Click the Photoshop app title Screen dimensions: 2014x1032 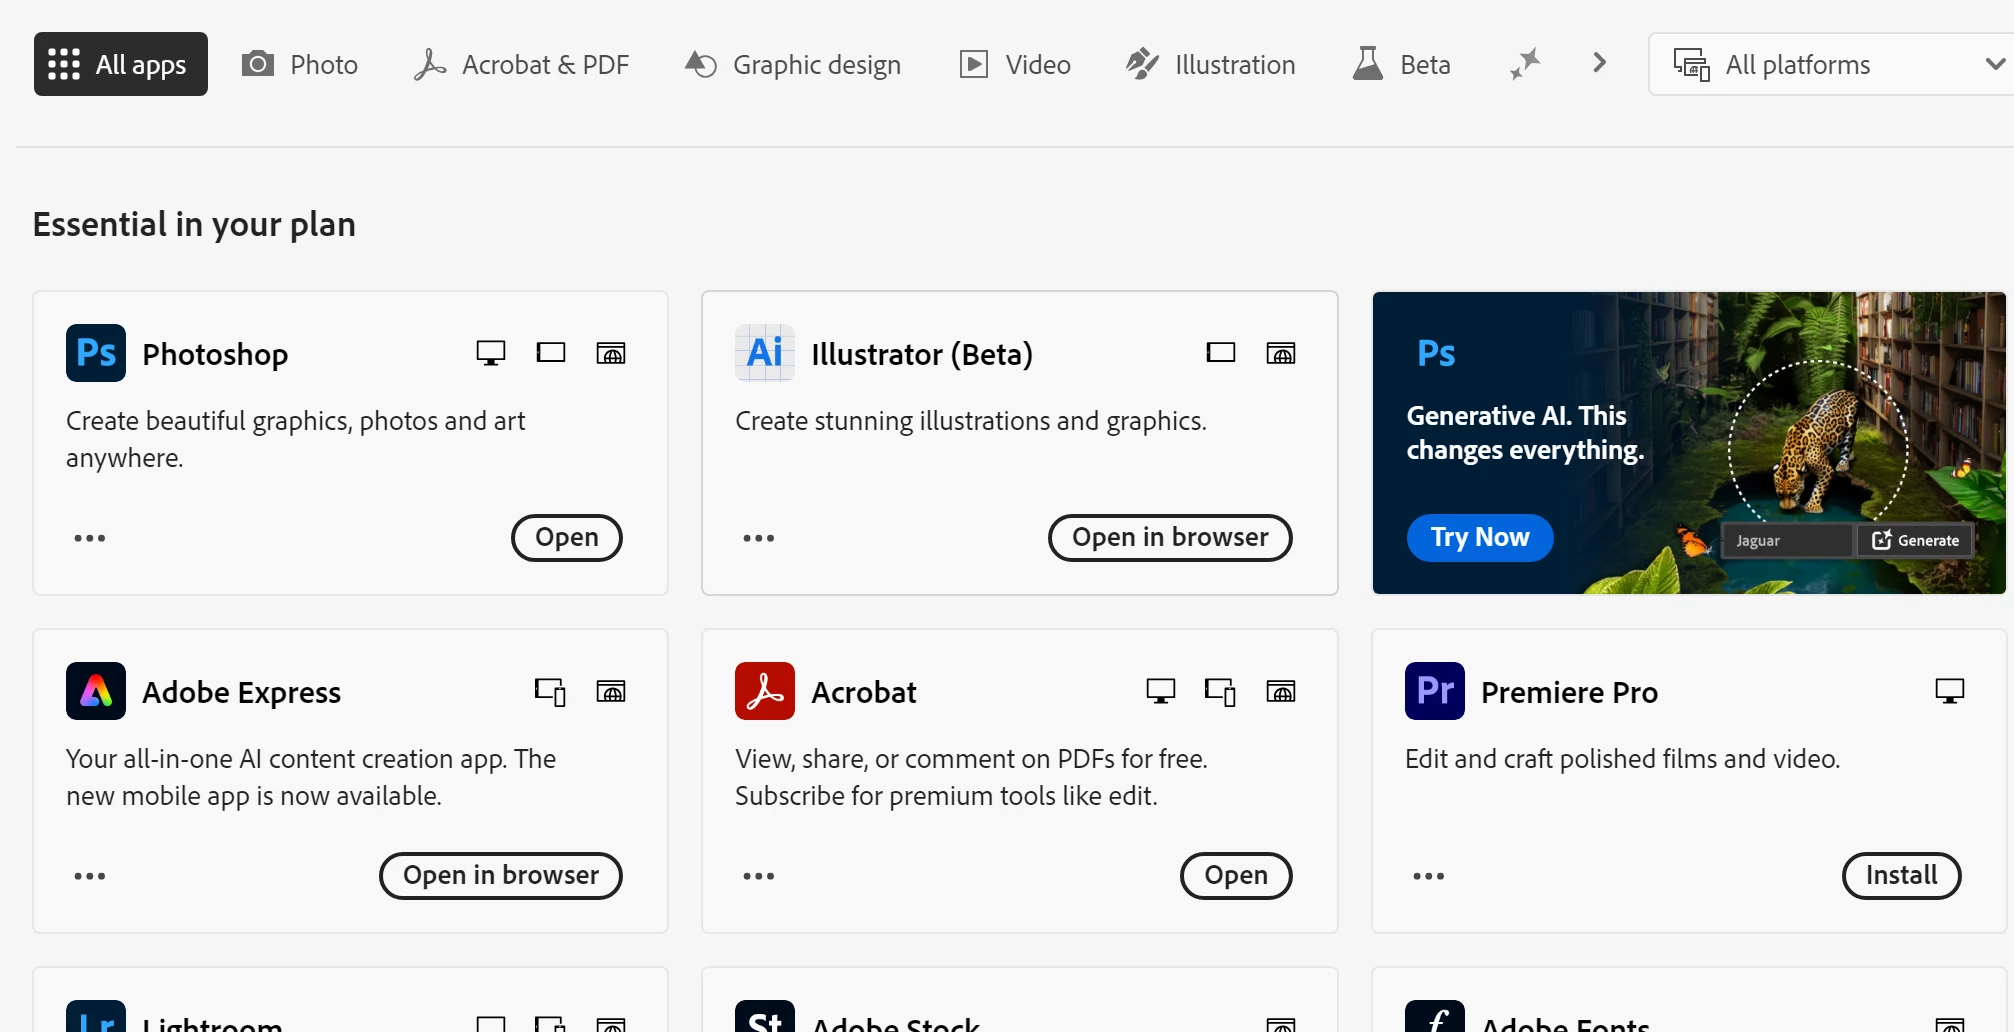(x=215, y=354)
